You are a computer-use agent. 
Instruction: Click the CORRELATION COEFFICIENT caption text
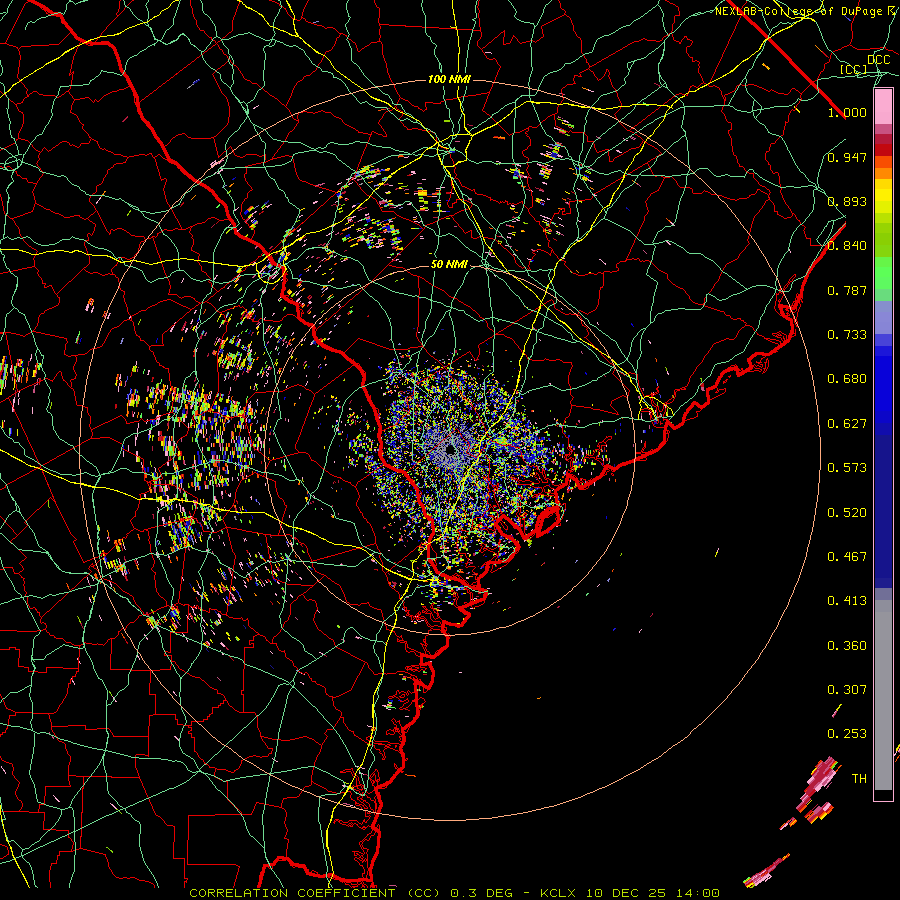[292, 893]
